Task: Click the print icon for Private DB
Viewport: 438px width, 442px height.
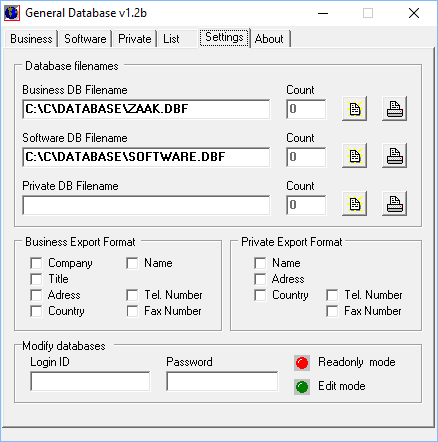Action: (394, 204)
